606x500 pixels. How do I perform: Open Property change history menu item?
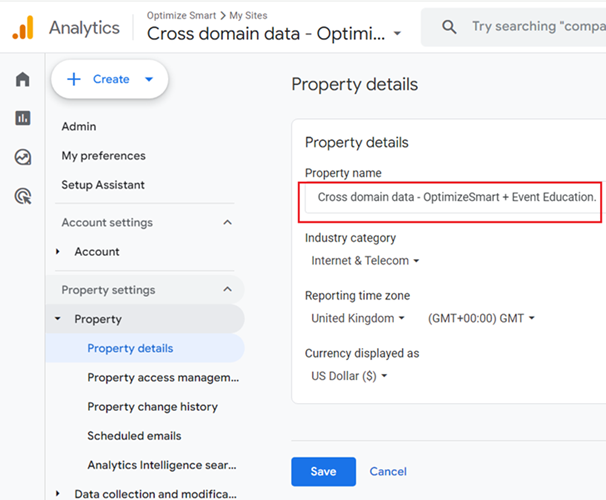[152, 407]
